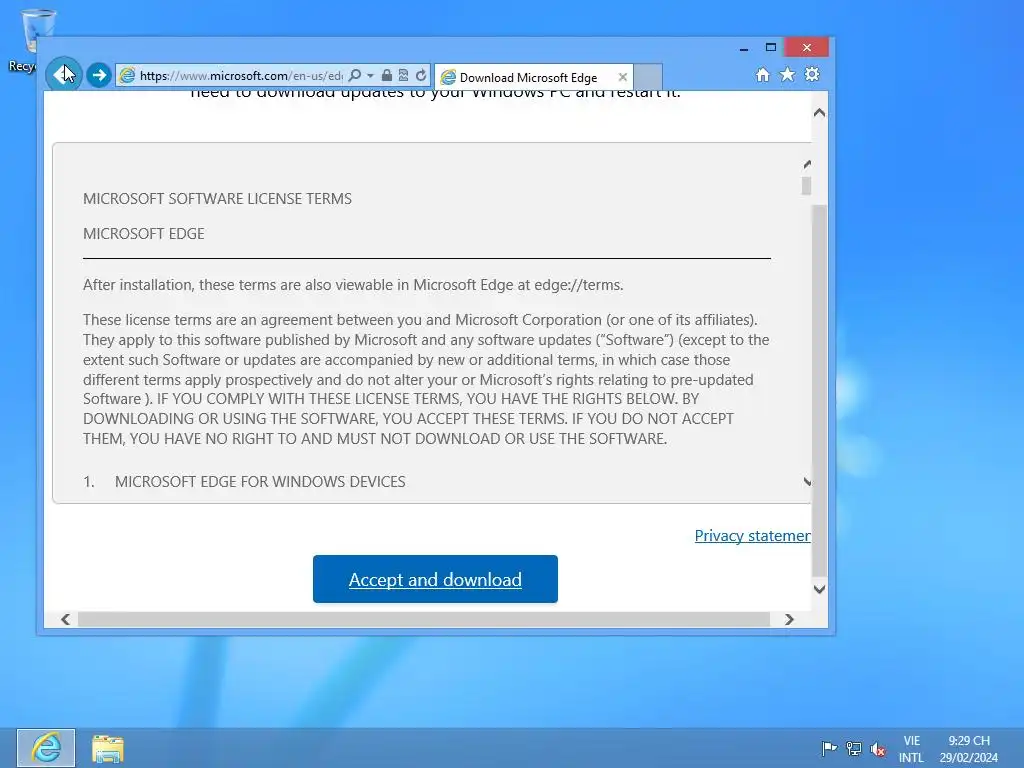Click the Forward navigation arrow
The width and height of the screenshot is (1024, 768).
click(99, 75)
